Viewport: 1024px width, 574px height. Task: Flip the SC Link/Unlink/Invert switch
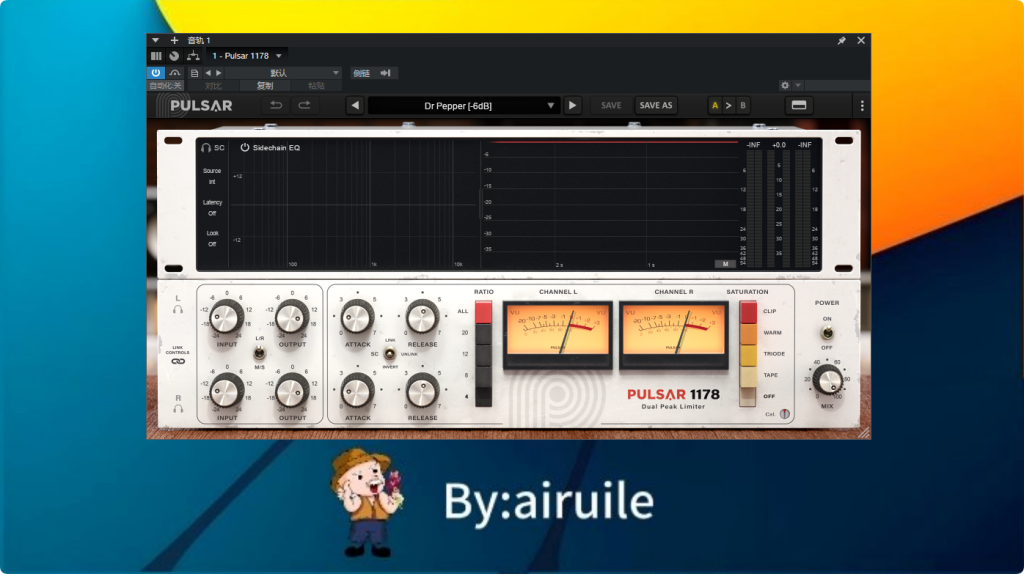(x=390, y=354)
